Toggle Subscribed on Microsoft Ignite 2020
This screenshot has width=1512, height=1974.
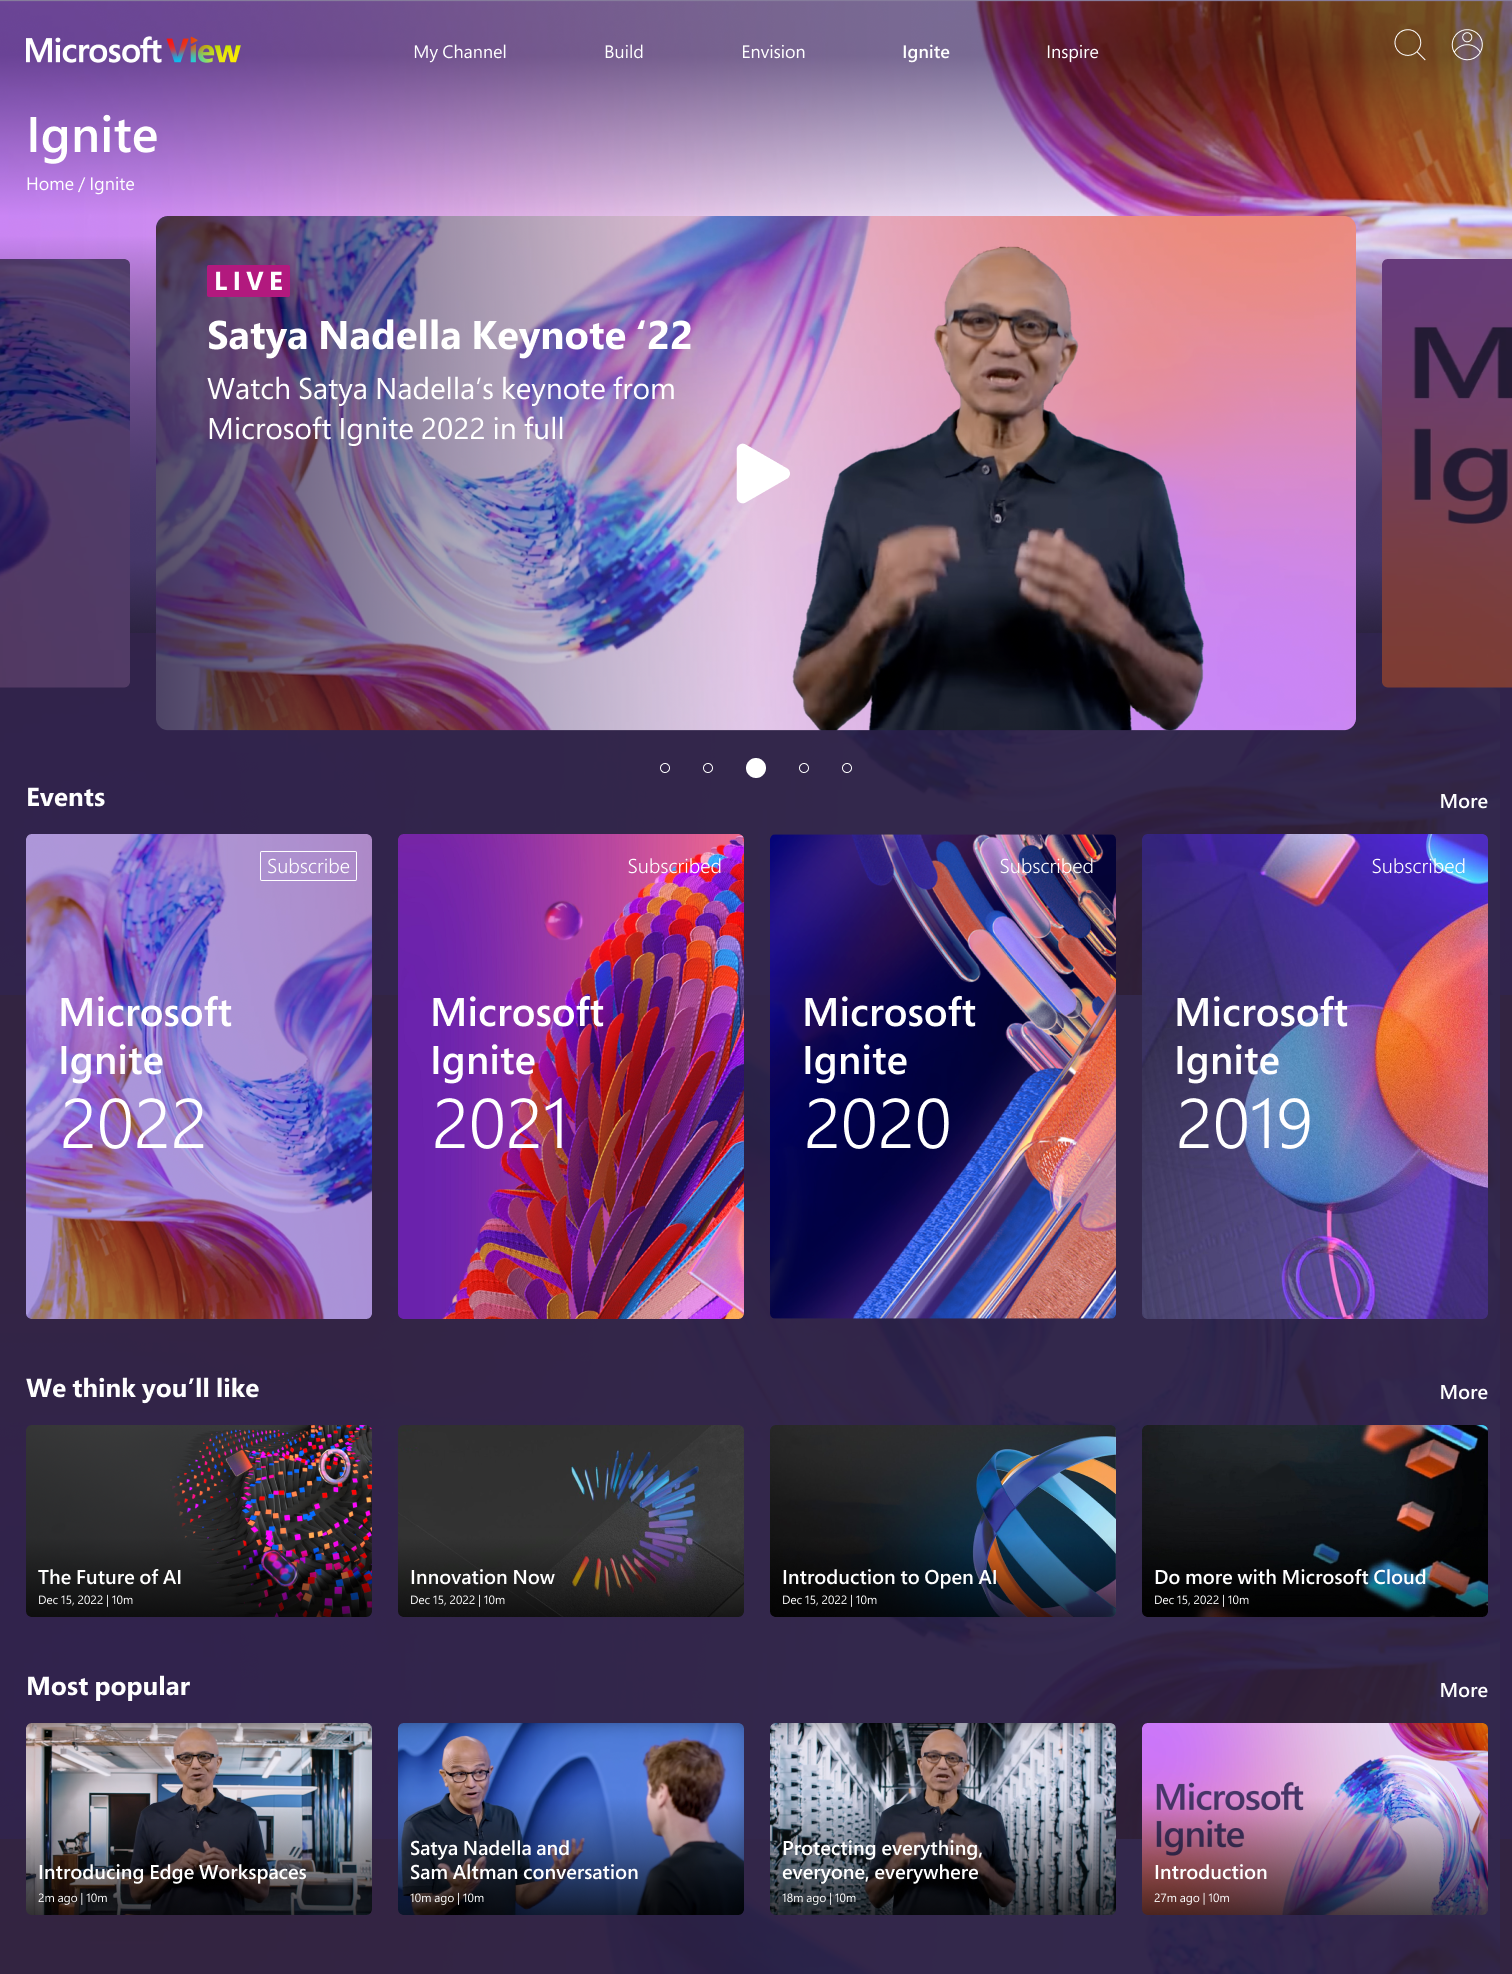coord(1046,866)
